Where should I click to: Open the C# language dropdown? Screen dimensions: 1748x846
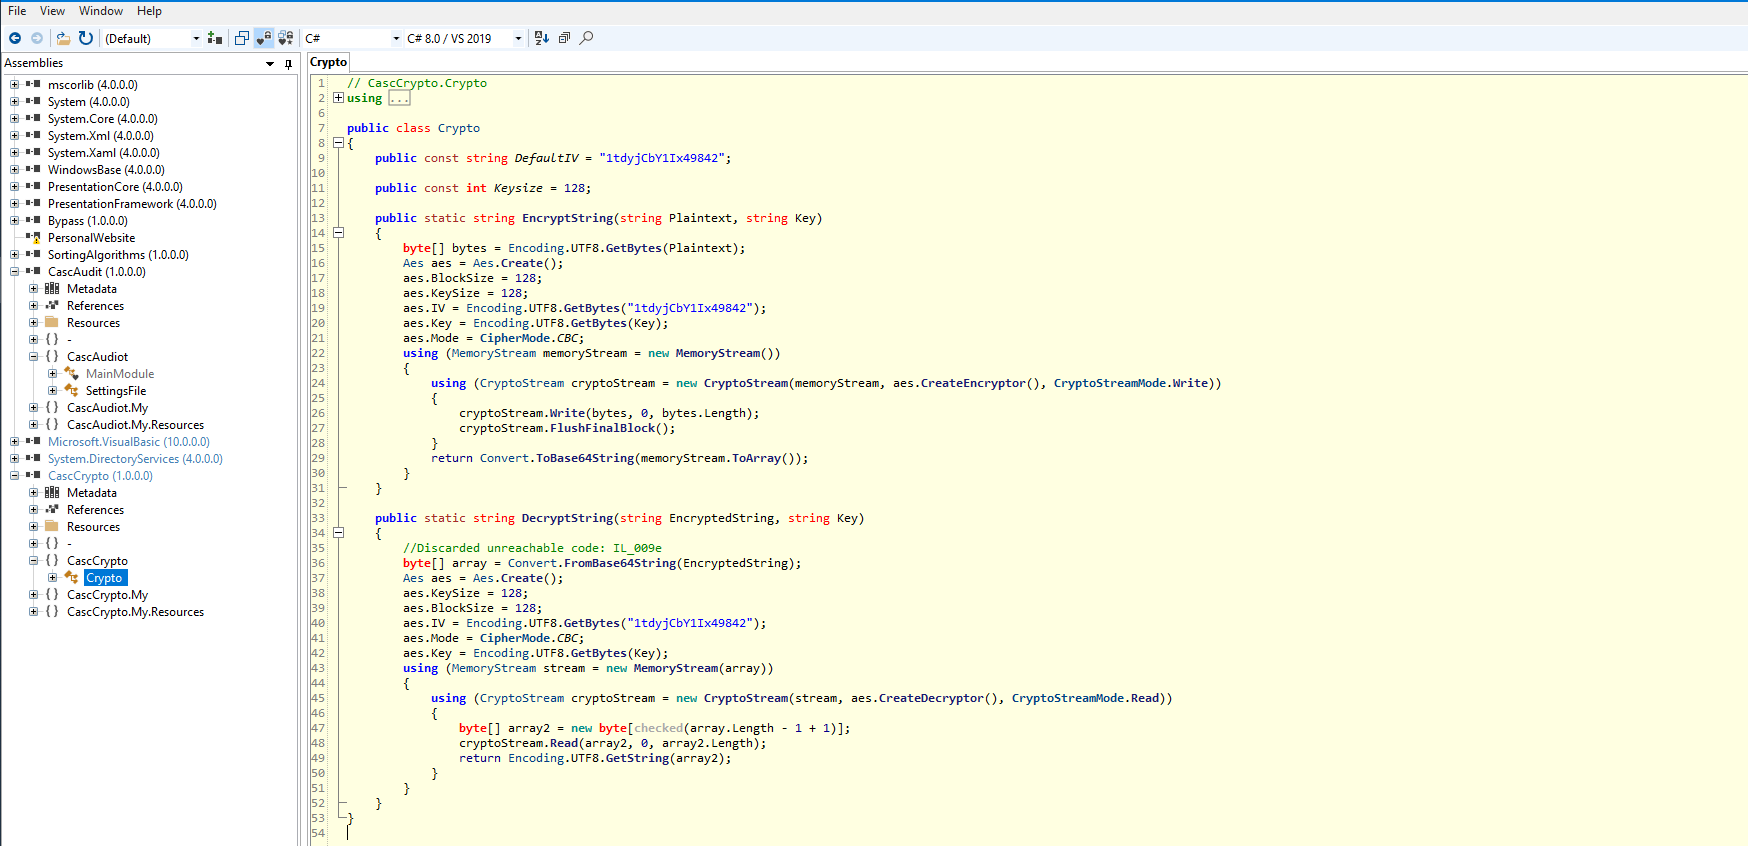[x=352, y=38]
